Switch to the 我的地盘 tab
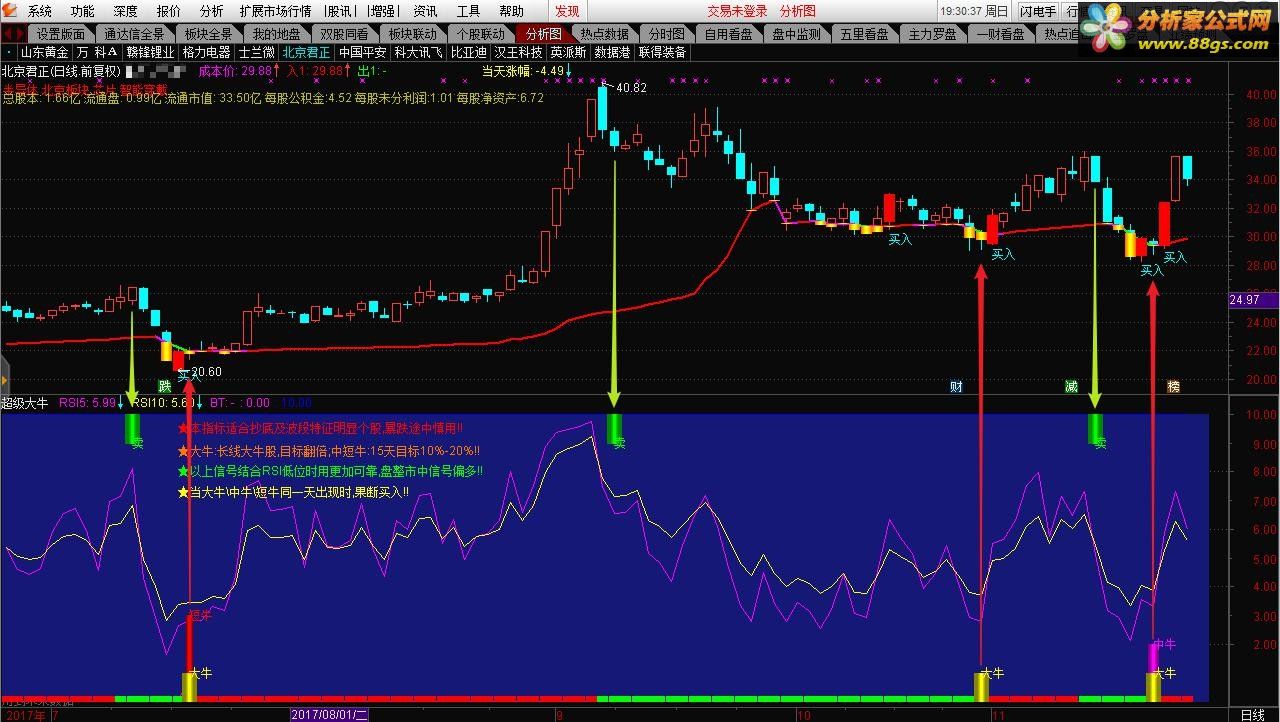1280x722 pixels. coord(276,34)
